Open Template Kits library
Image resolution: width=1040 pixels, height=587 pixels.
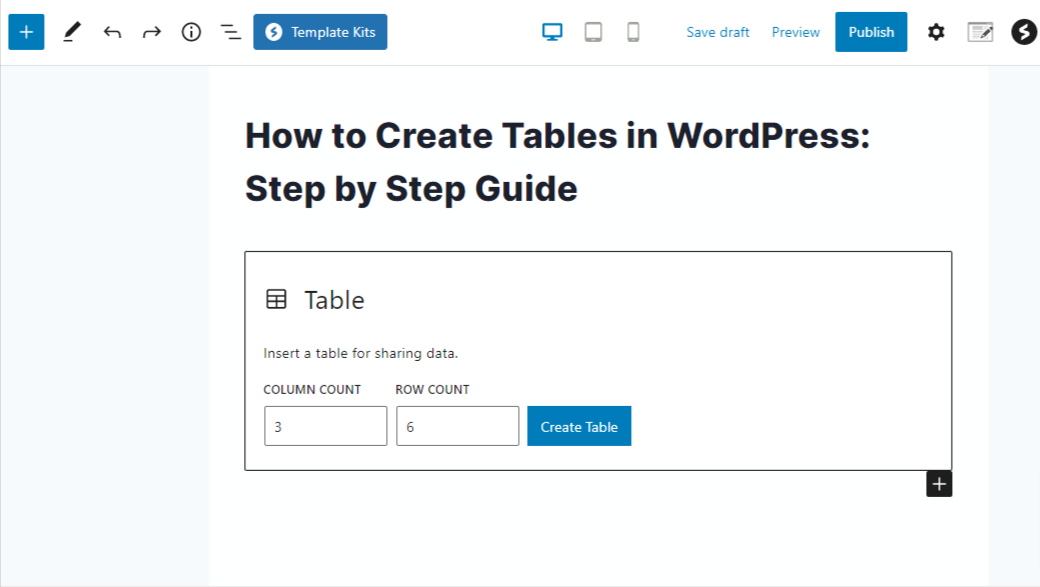point(320,32)
